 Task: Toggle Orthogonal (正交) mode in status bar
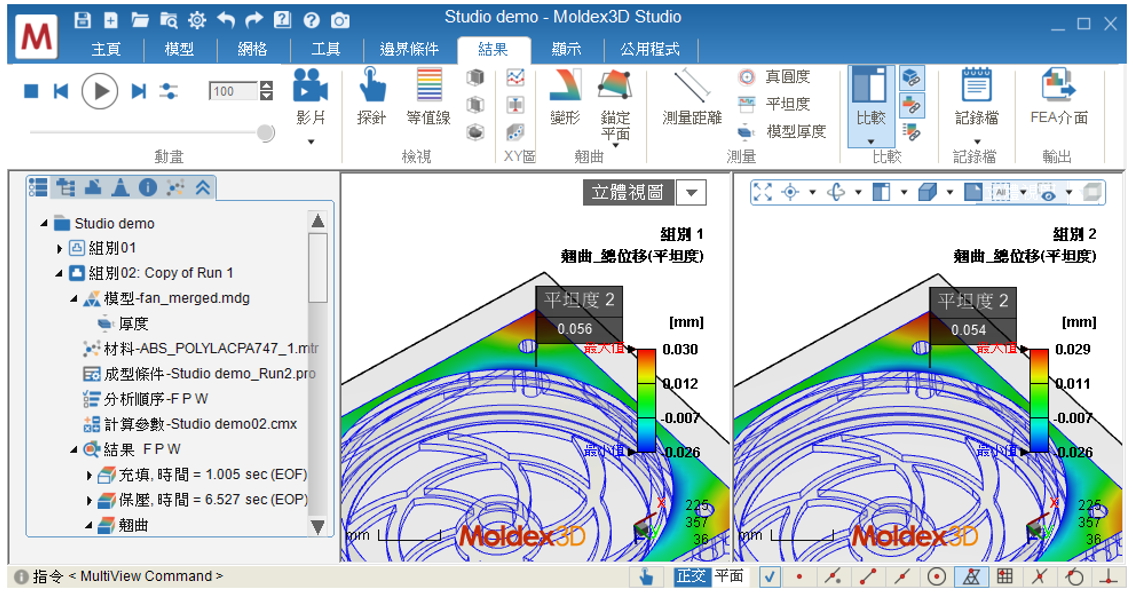(691, 576)
